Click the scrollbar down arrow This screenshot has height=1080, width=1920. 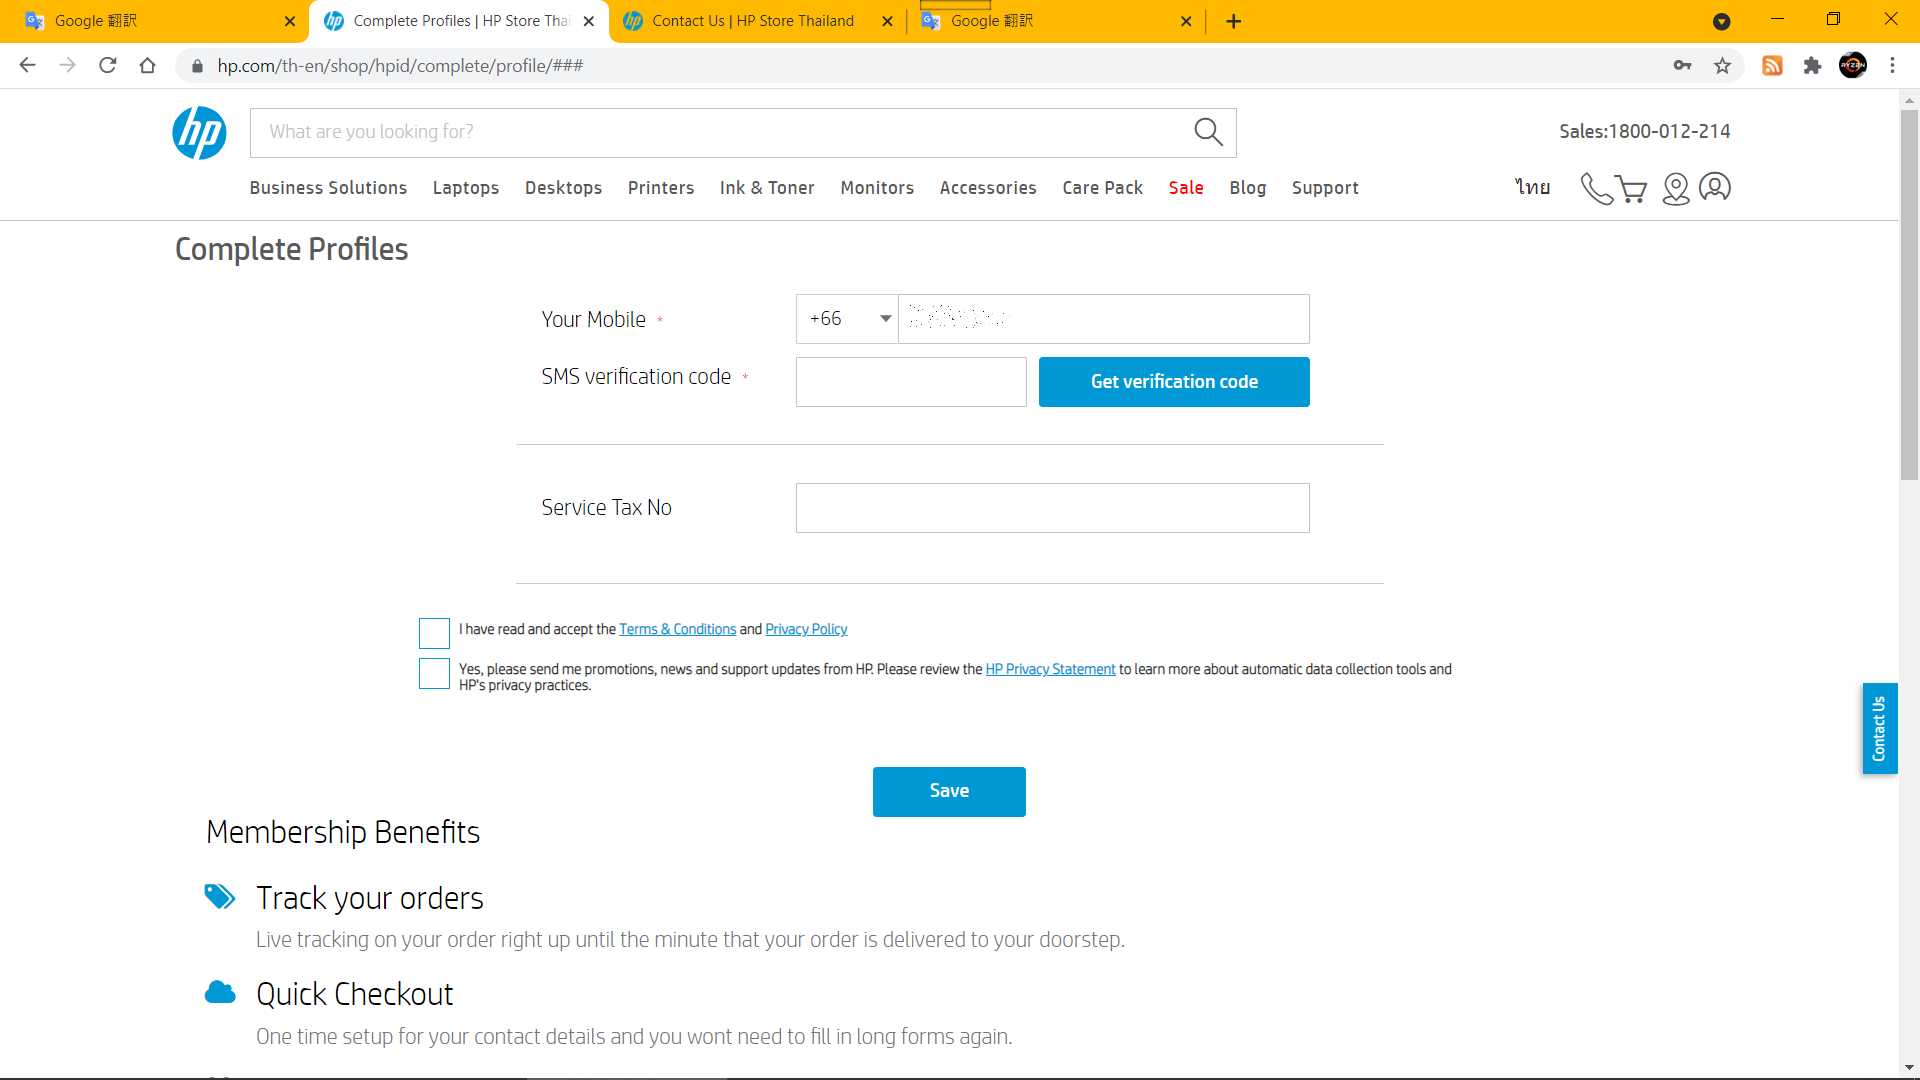pyautogui.click(x=1909, y=1067)
